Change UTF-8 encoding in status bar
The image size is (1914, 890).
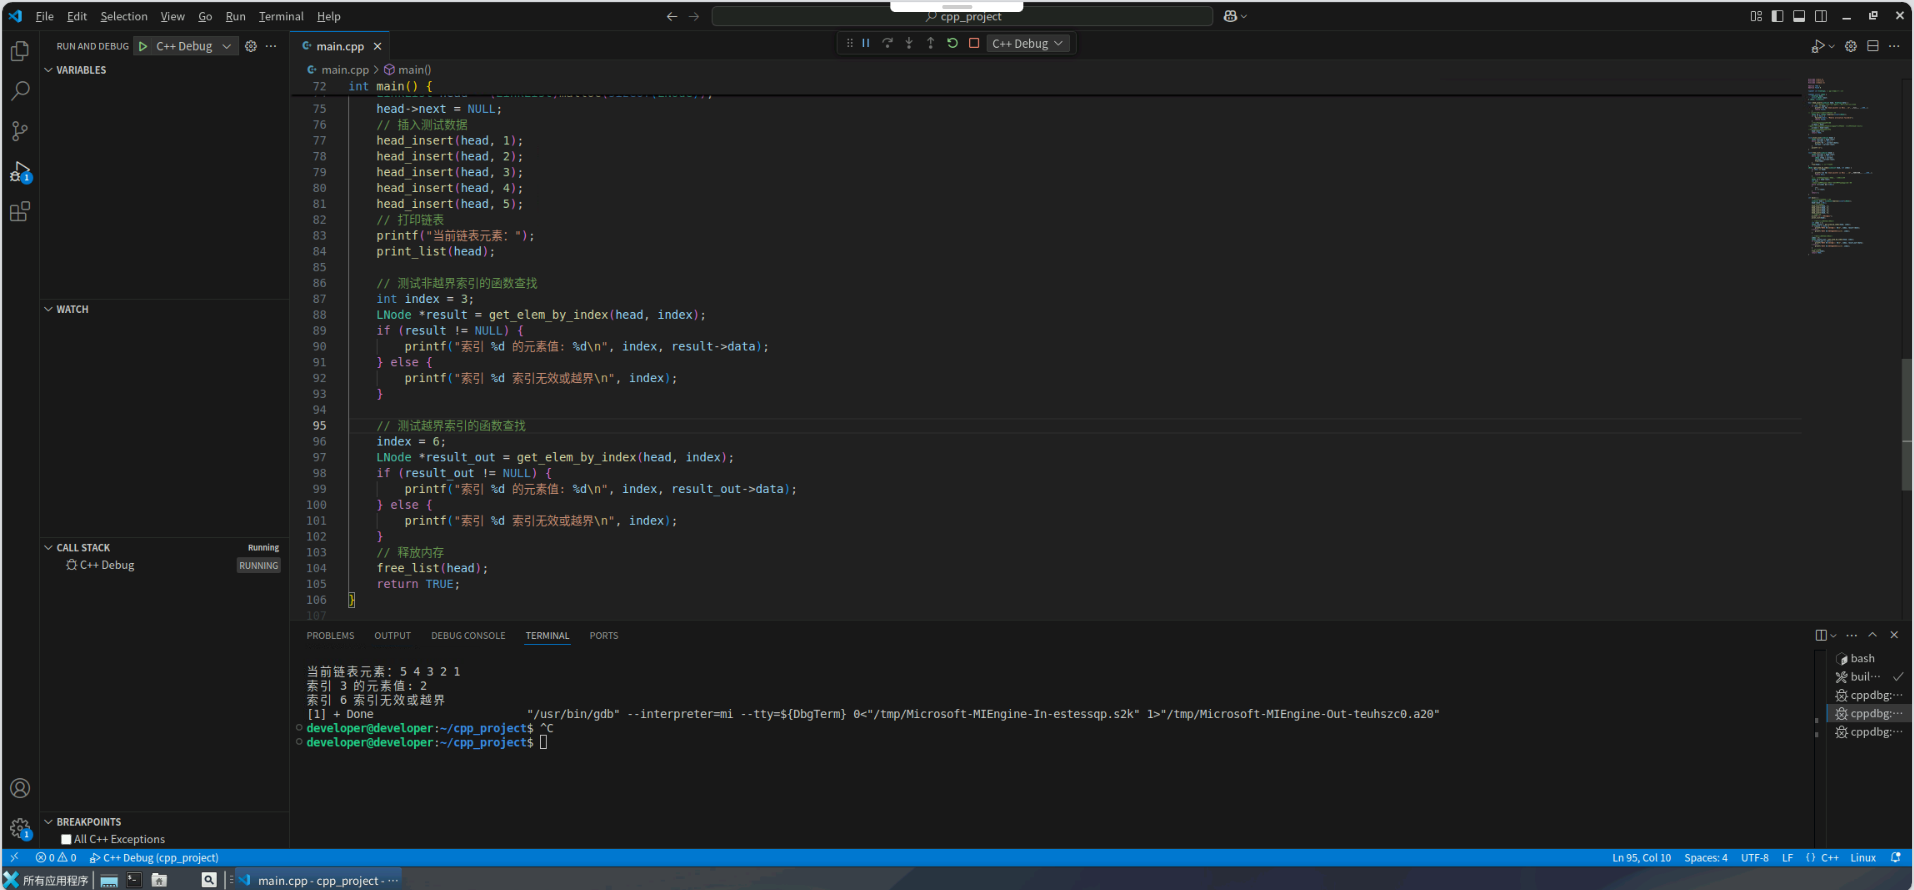(1754, 858)
